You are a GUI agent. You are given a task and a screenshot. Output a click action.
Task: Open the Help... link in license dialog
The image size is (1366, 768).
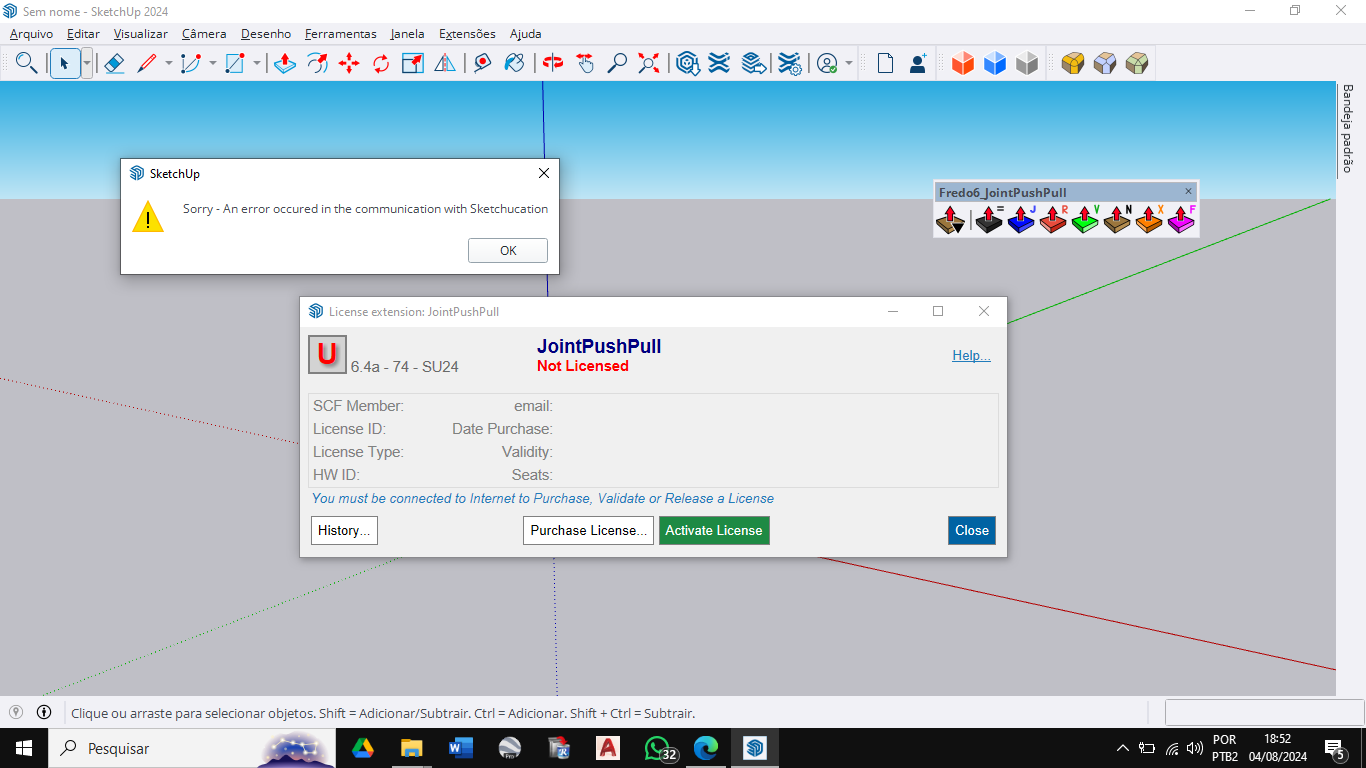[x=971, y=355]
